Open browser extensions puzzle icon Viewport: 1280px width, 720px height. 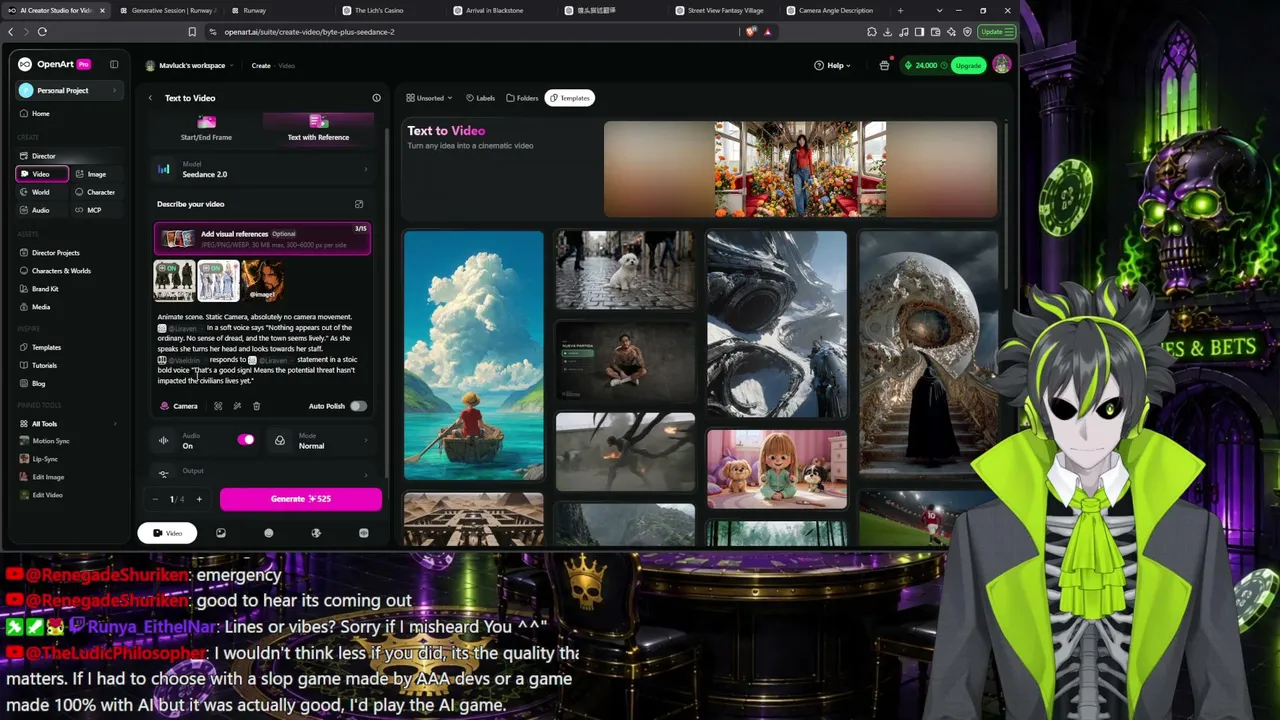click(872, 32)
